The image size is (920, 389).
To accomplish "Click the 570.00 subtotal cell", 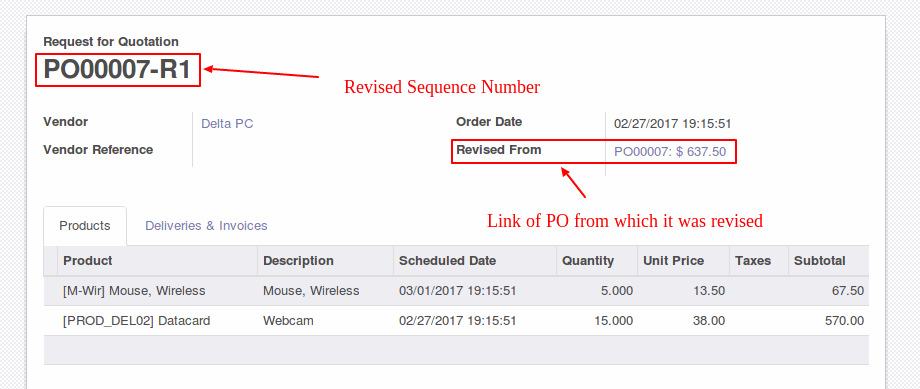I will coord(828,321).
